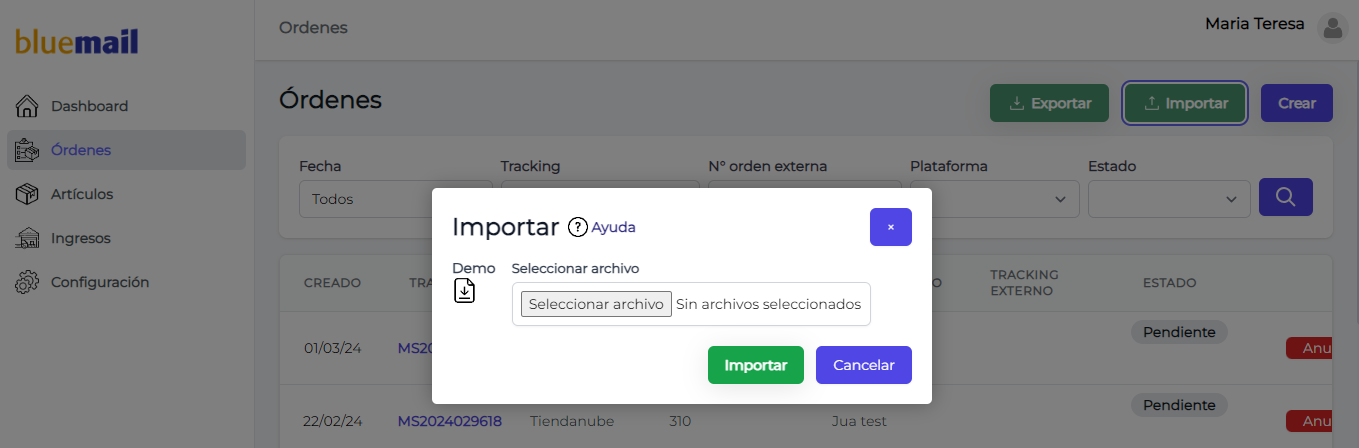The width and height of the screenshot is (1359, 448).
Task: Click the Exportar button
Action: coord(1049,103)
